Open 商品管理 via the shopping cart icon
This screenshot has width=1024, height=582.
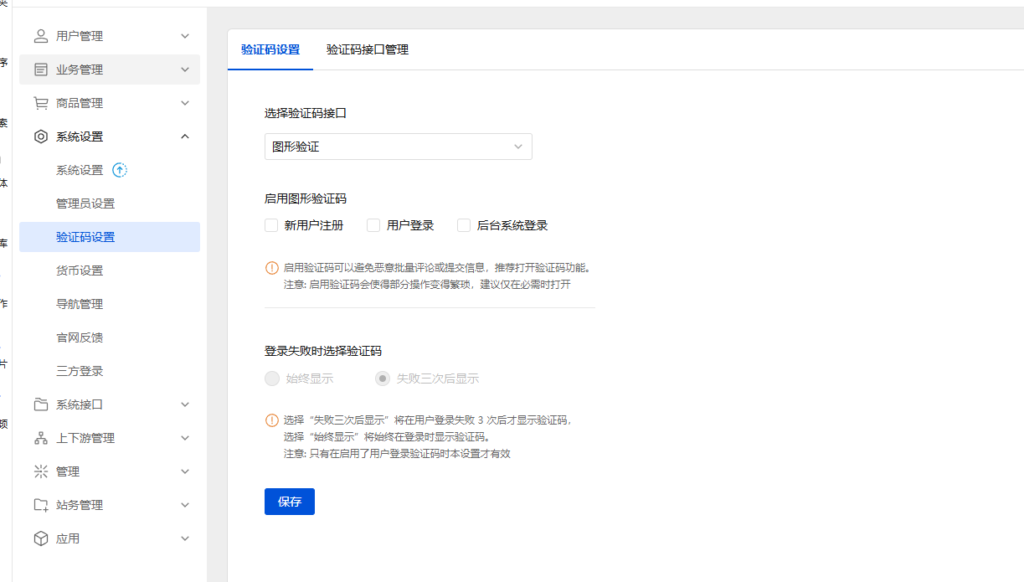[39, 102]
